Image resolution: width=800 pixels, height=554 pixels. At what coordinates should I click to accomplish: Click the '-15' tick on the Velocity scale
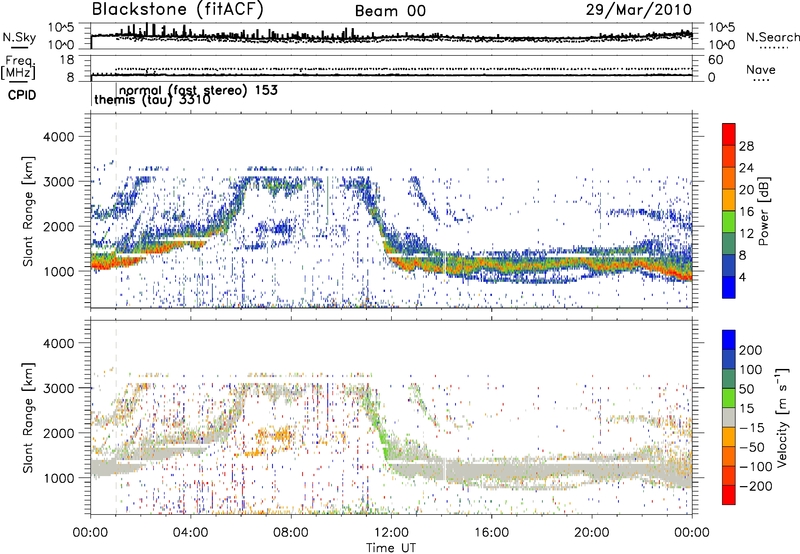[x=752, y=427]
